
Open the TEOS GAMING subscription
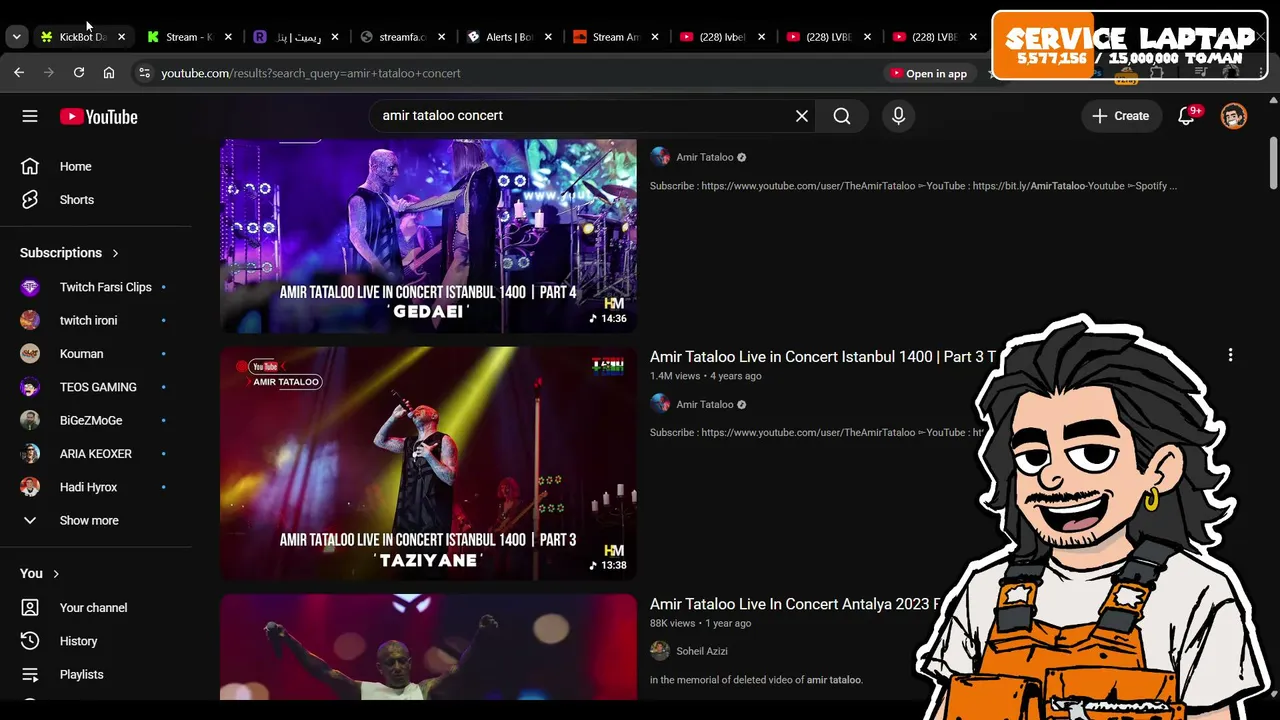pos(96,387)
